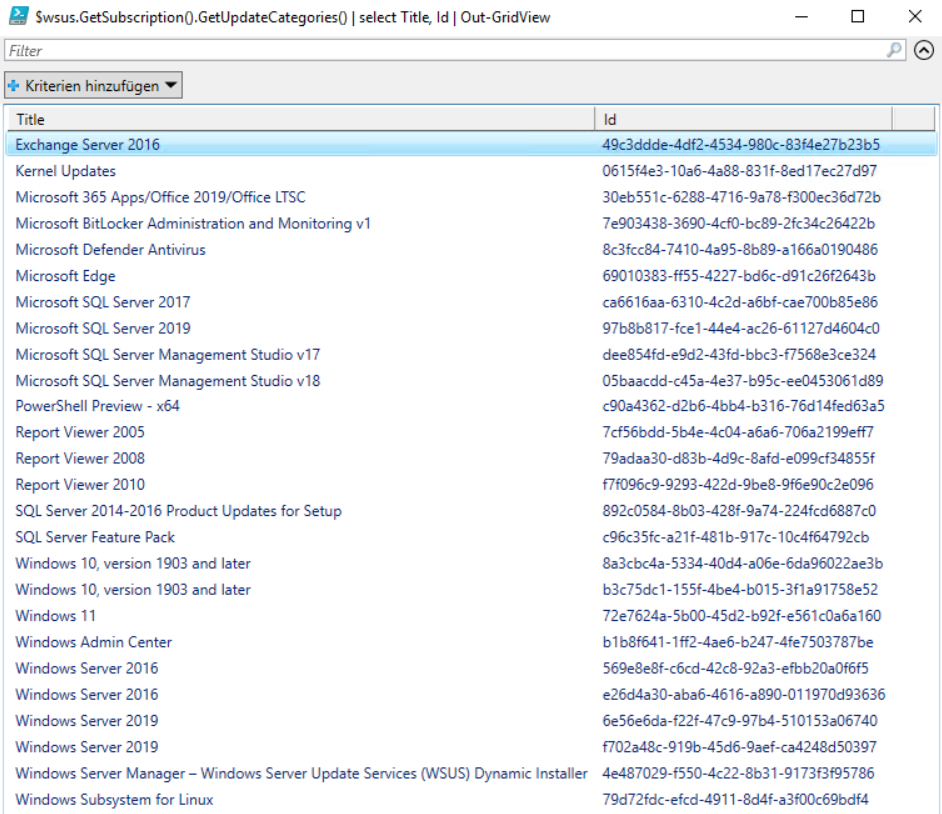The width and height of the screenshot is (942, 814).
Task: Select Microsoft SQL Server Management Studio v18
Action: (471, 381)
